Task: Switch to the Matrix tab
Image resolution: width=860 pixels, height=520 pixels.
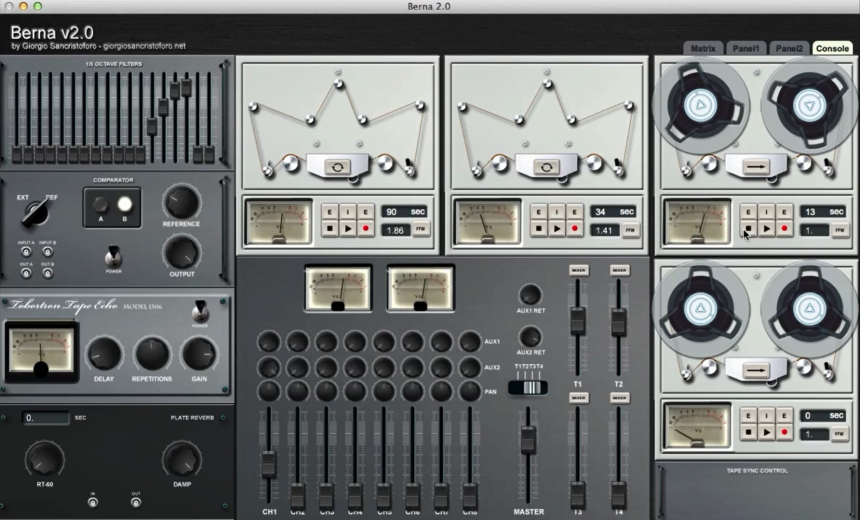Action: coord(704,48)
